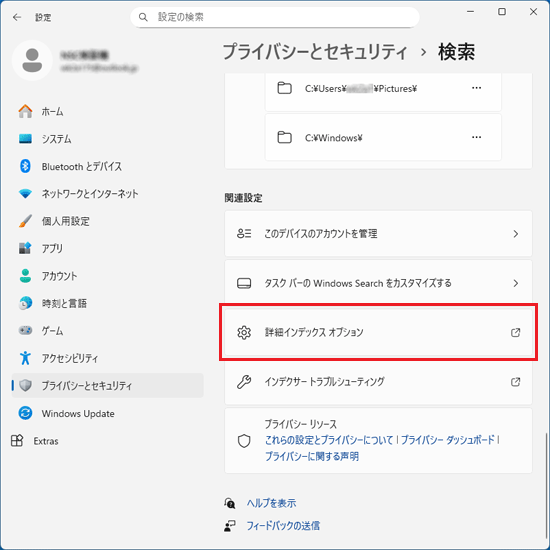Open ホーム from sidebar
Viewport: 550px width, 550px height.
107,112
